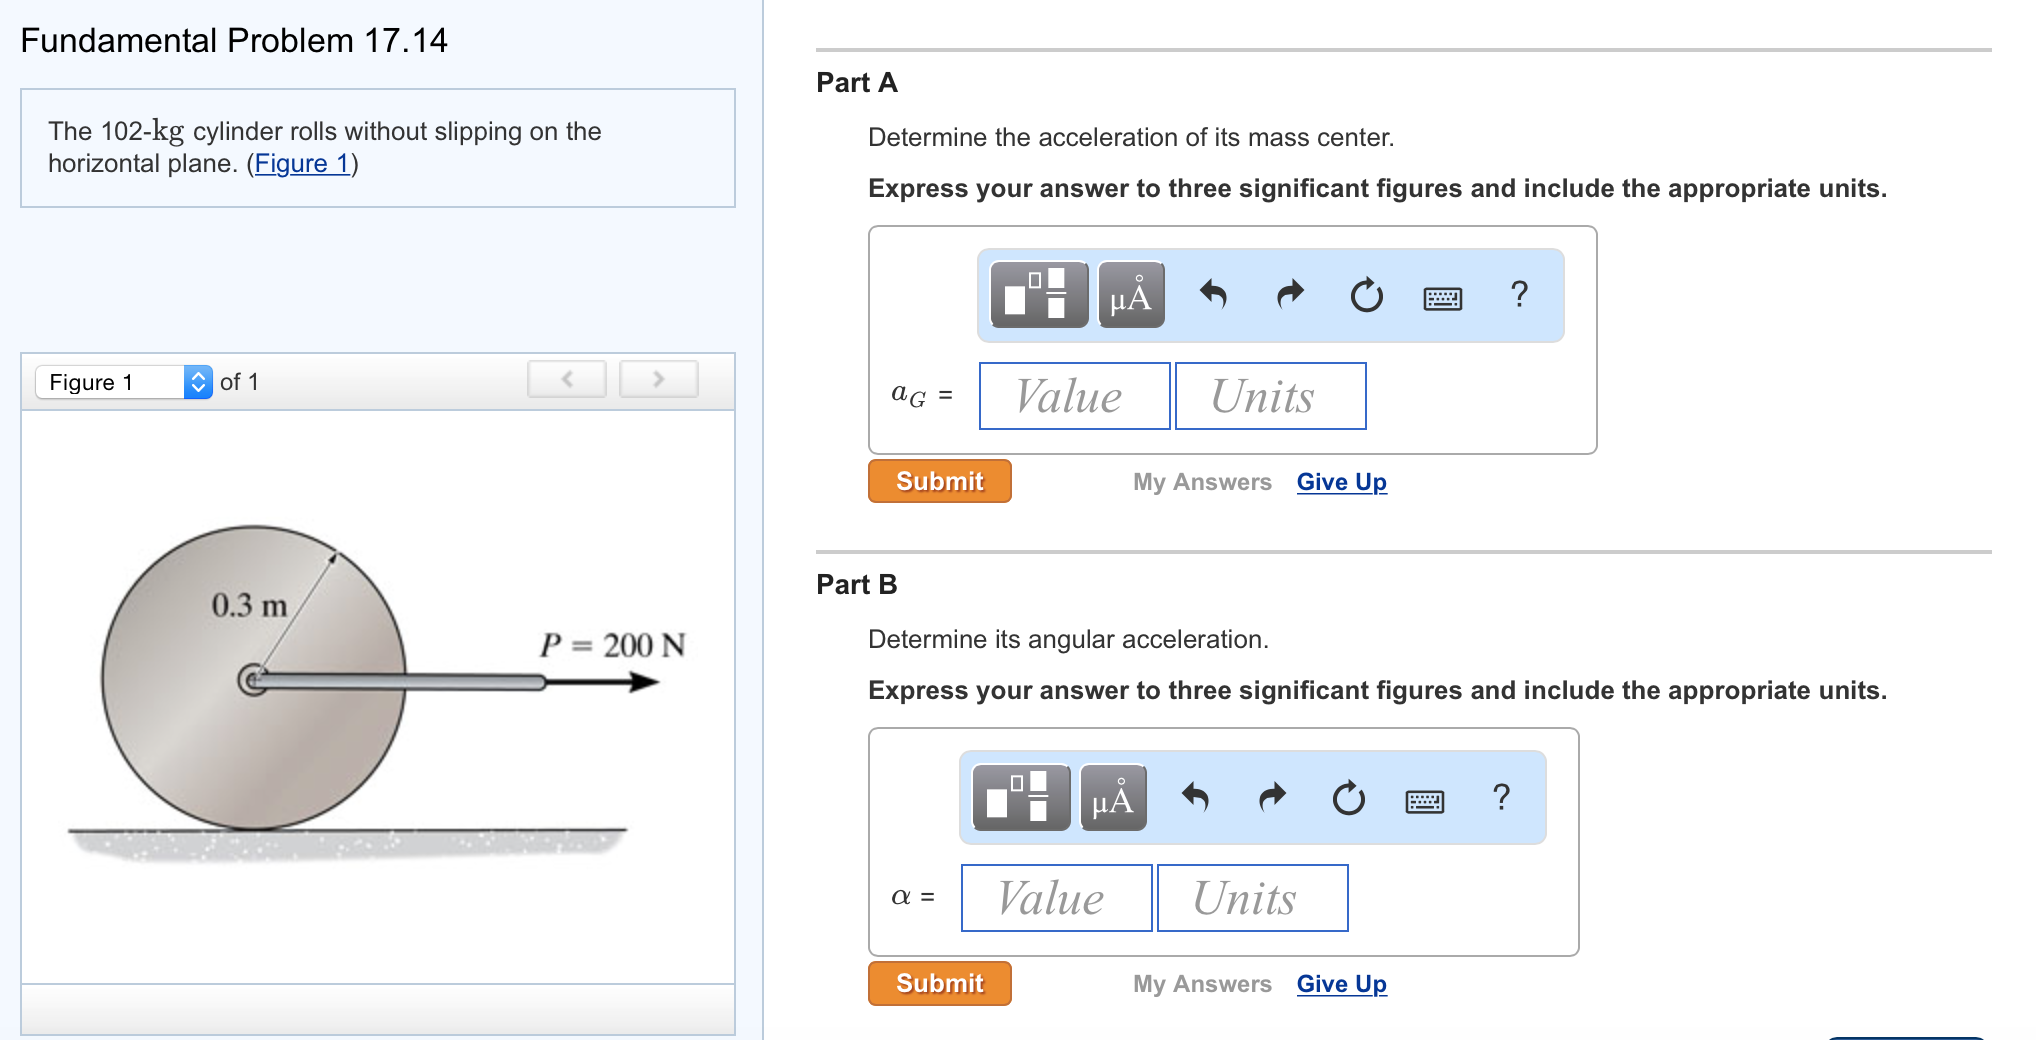Image resolution: width=2036 pixels, height=1040 pixels.
Task: Click the previous figure chevron arrow
Action: point(566,379)
